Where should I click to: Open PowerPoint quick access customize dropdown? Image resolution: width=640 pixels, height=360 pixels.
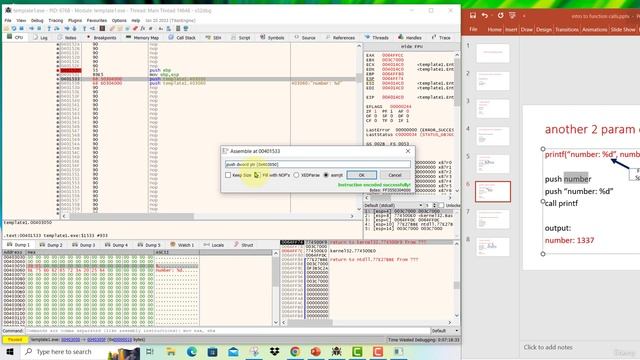[x=524, y=16]
